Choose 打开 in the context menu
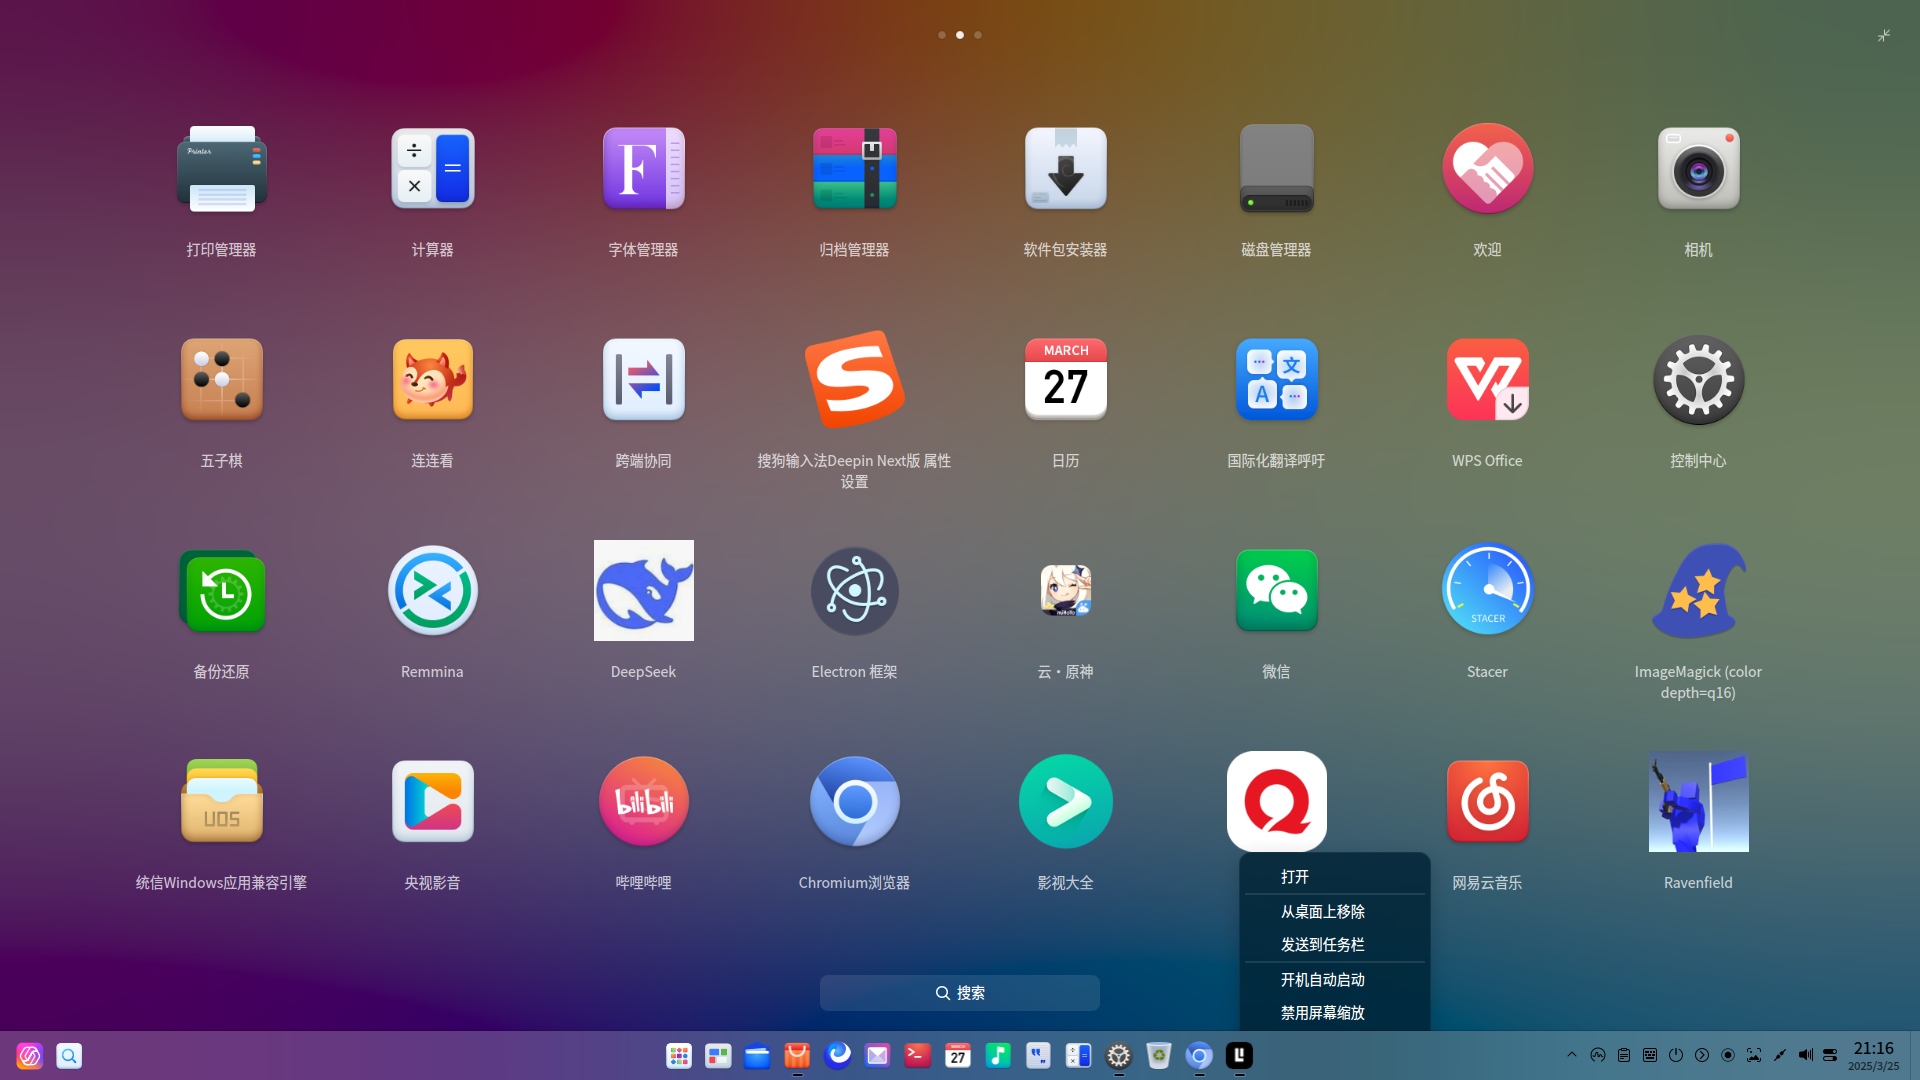The height and width of the screenshot is (1080, 1920). 1335,876
